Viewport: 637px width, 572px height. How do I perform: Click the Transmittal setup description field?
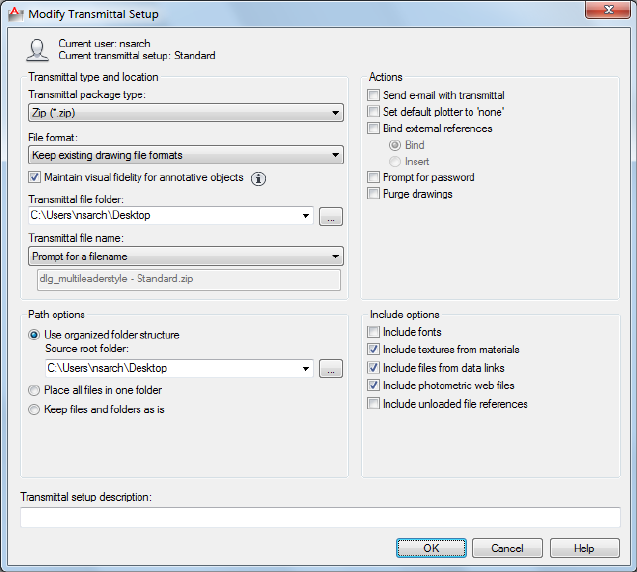coord(320,517)
